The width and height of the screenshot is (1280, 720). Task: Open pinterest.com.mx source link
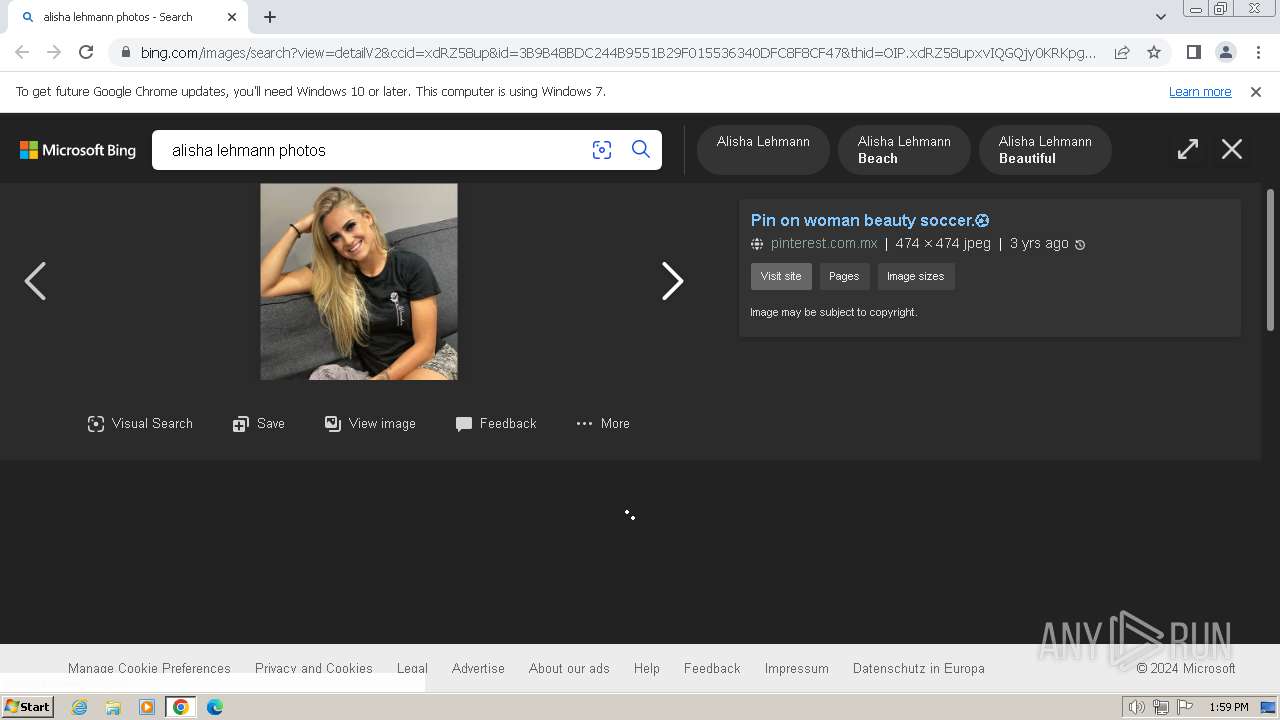[824, 243]
